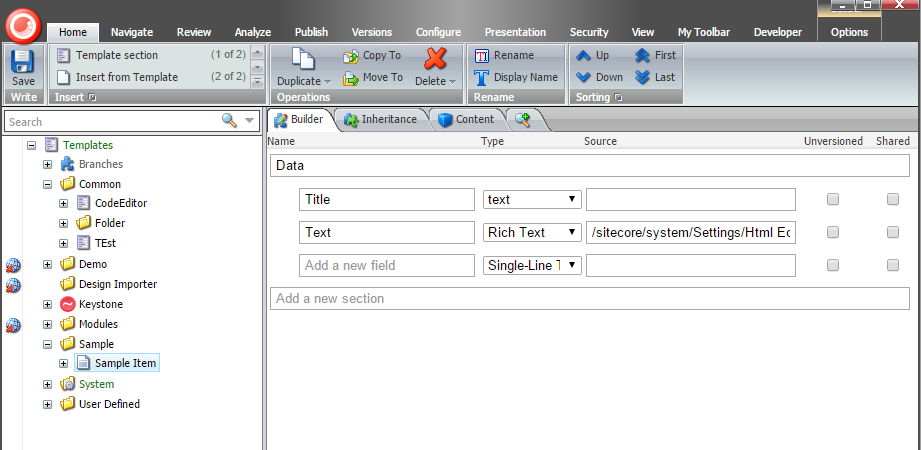Image resolution: width=921 pixels, height=450 pixels.
Task: Click globe icon beside Design Importer row
Action: (x=13, y=286)
